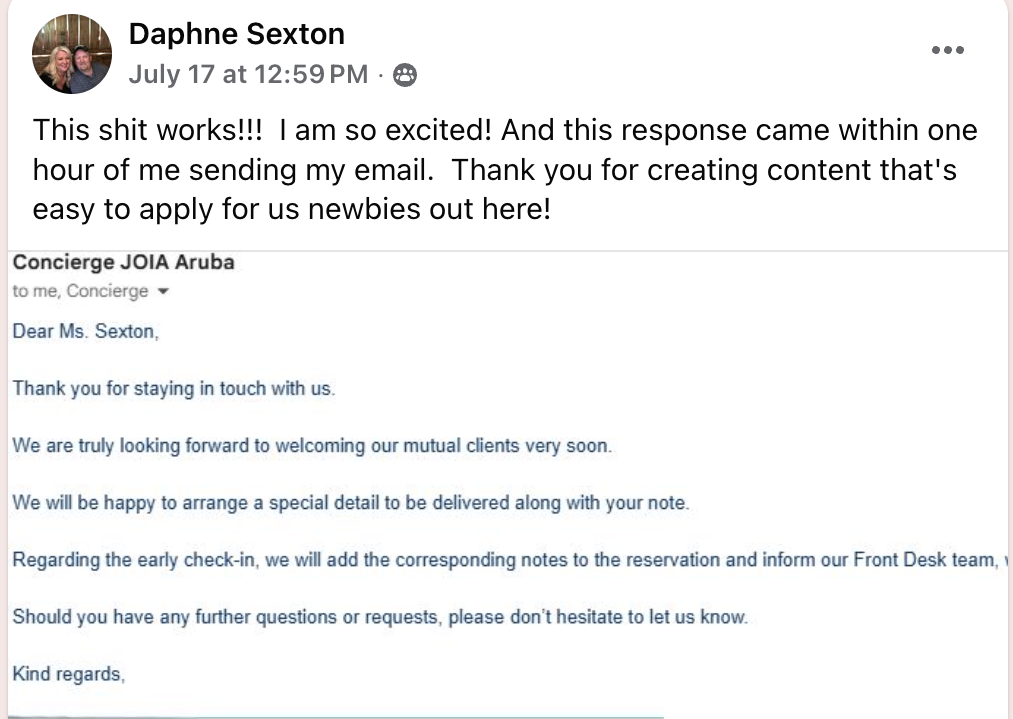The width and height of the screenshot is (1013, 719).
Task: Click the special detail delivery sentence
Action: [x=351, y=503]
